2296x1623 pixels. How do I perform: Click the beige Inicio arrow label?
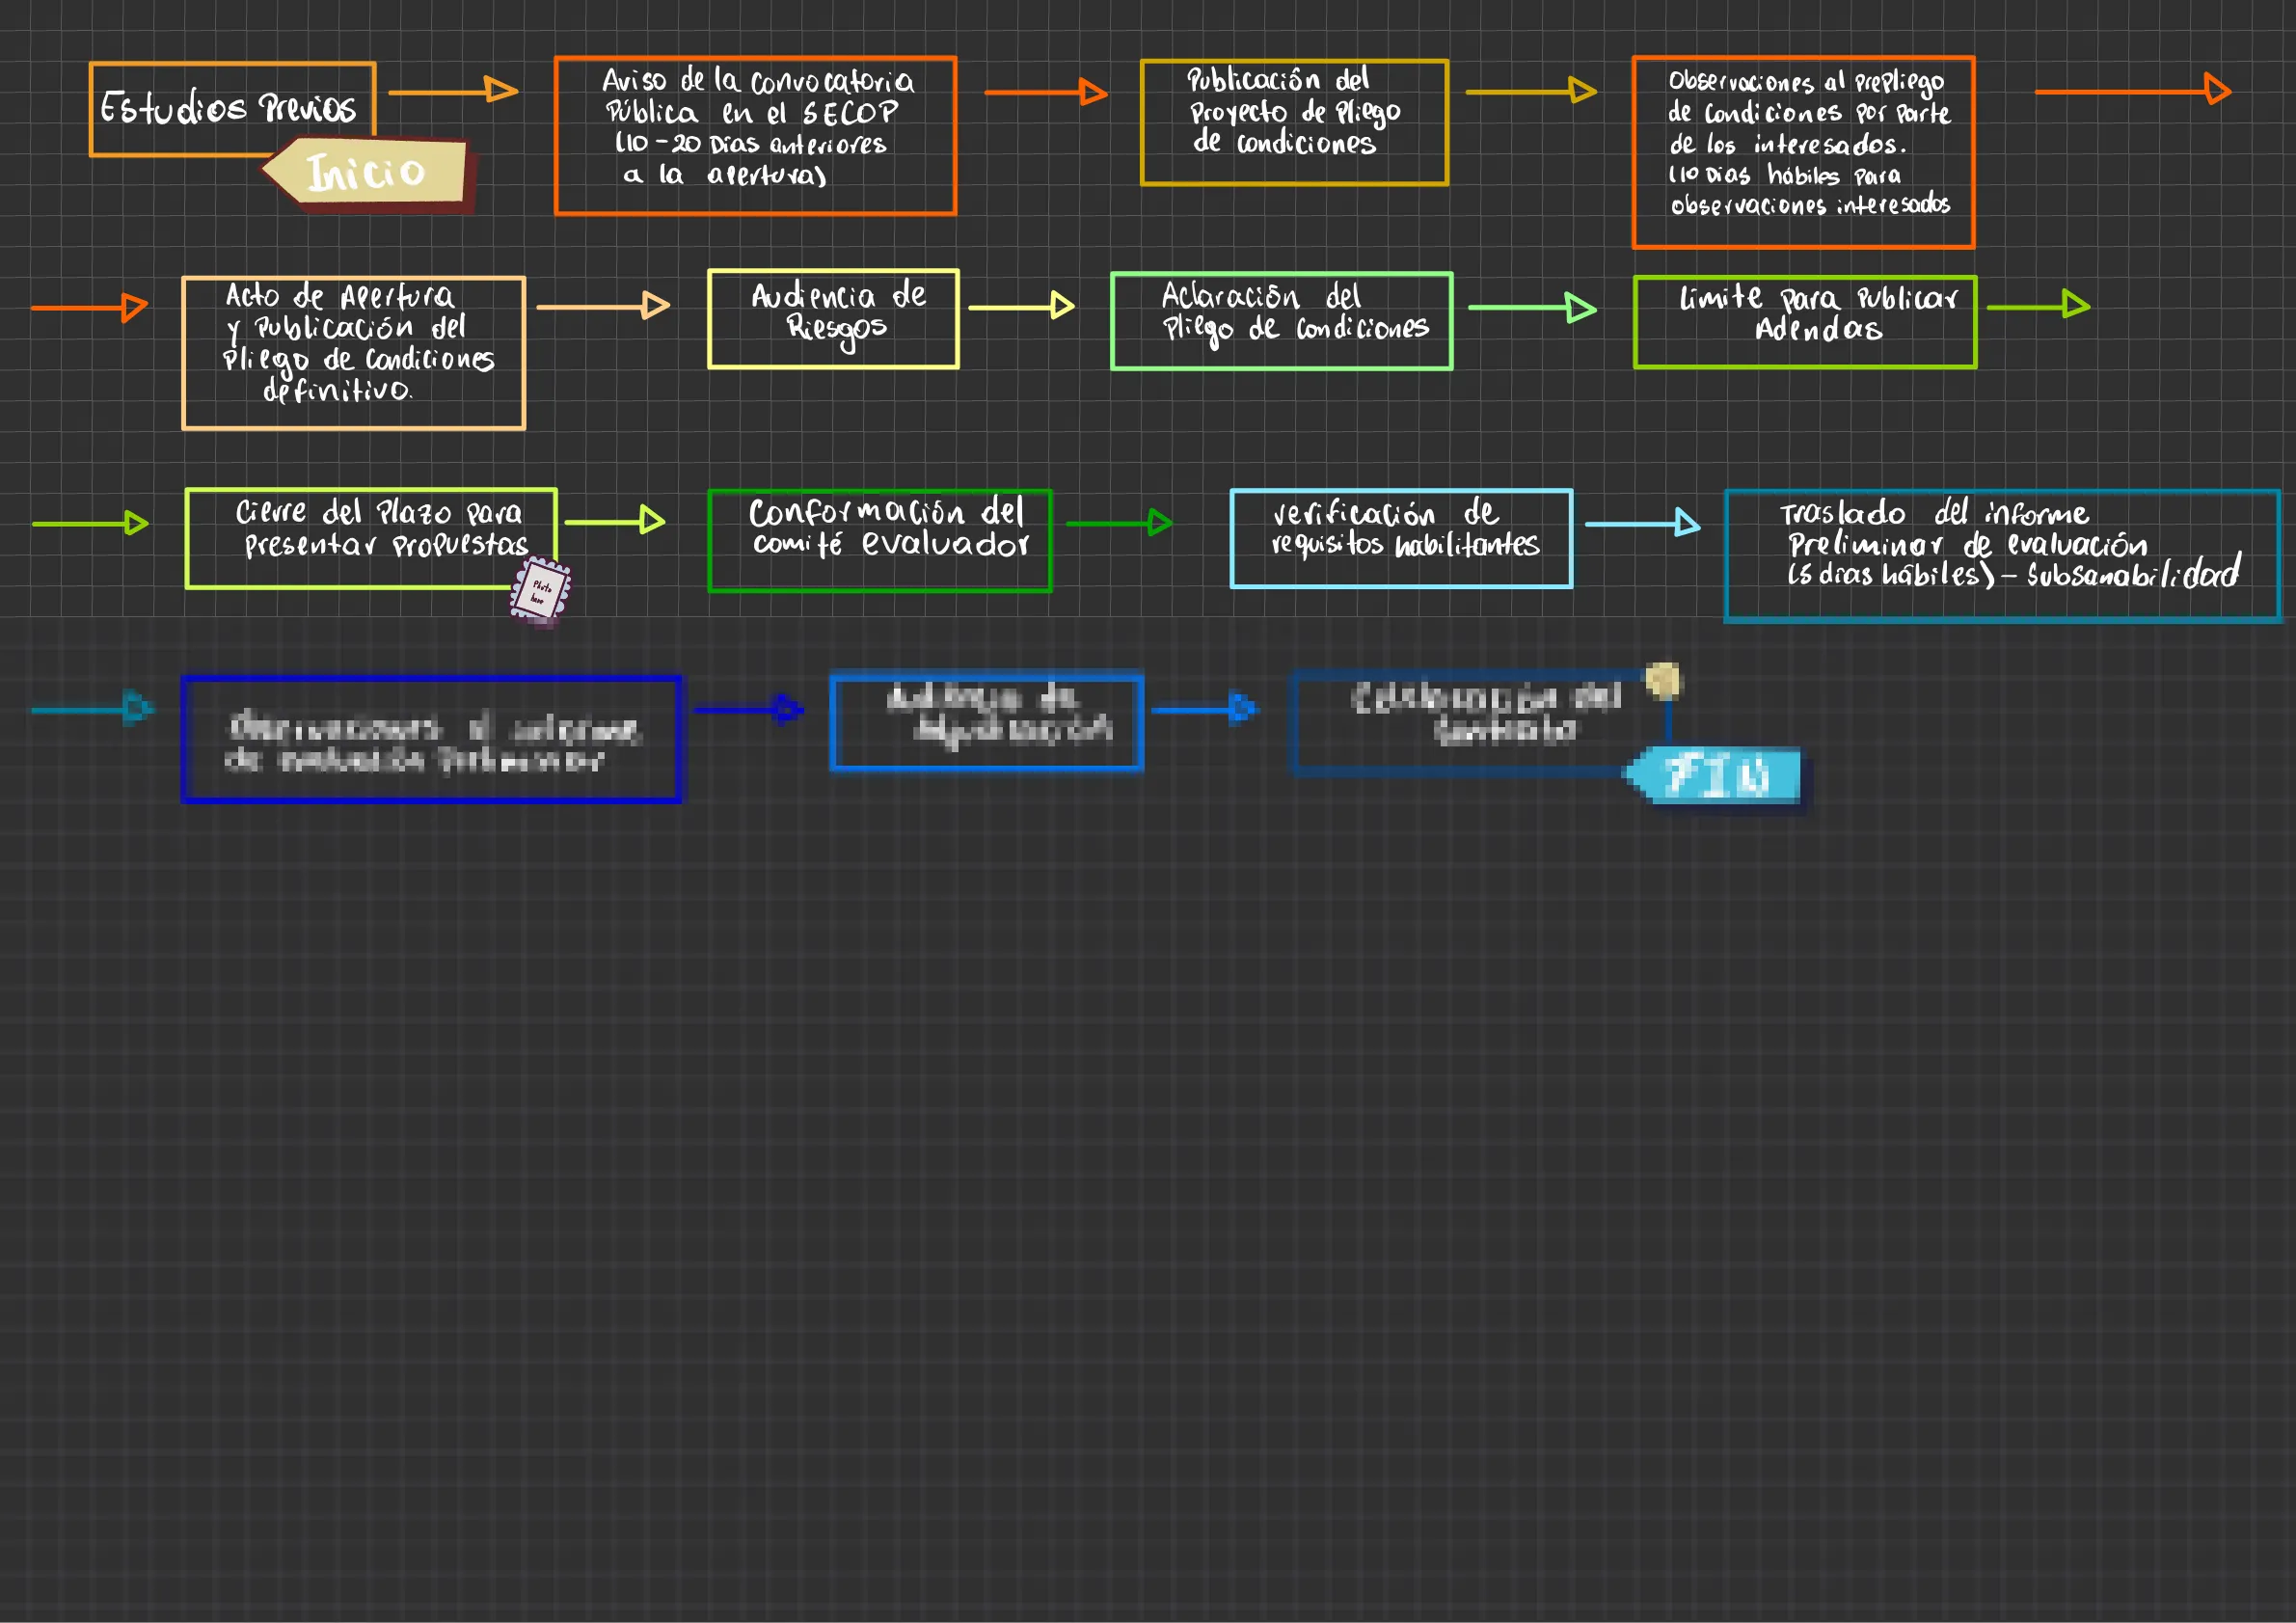[x=368, y=172]
